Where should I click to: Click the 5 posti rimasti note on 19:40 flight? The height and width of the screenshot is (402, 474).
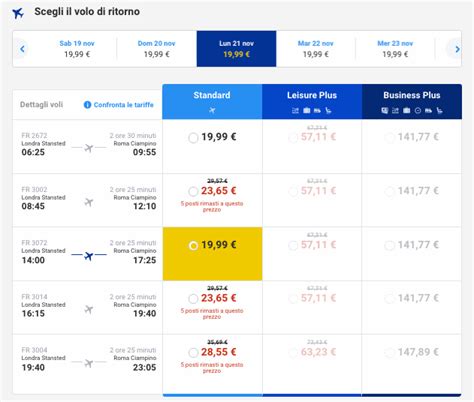coord(212,368)
